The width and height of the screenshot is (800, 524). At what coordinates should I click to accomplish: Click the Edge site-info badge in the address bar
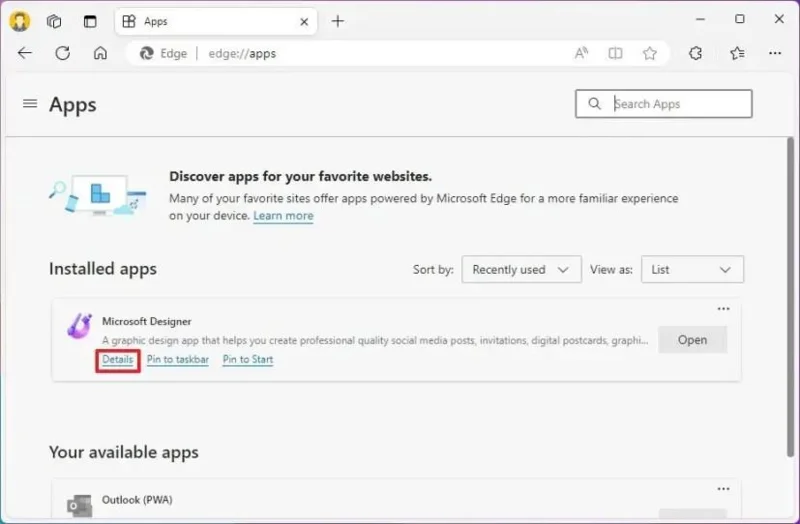coord(163,53)
